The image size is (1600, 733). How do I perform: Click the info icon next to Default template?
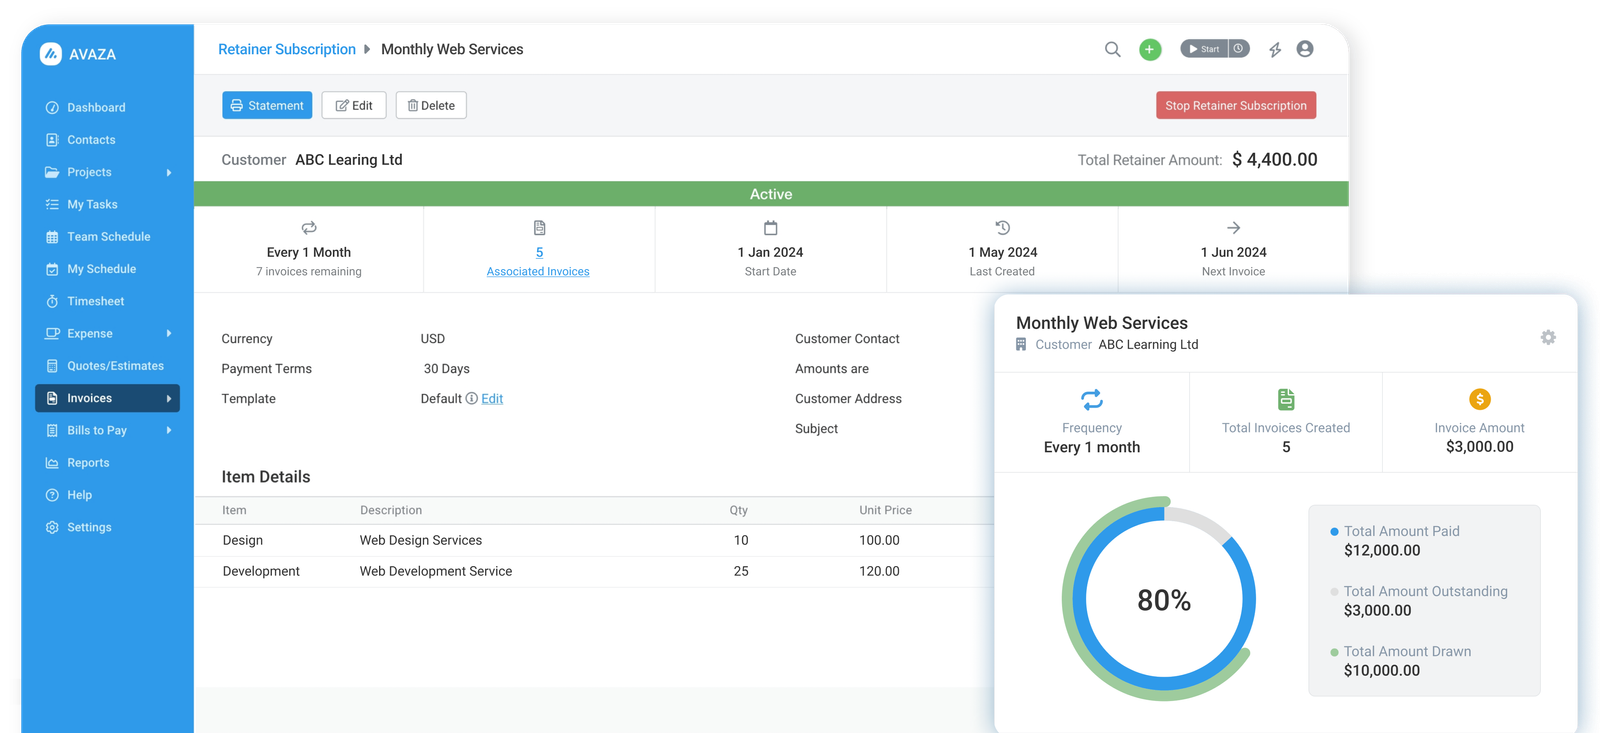pos(472,399)
